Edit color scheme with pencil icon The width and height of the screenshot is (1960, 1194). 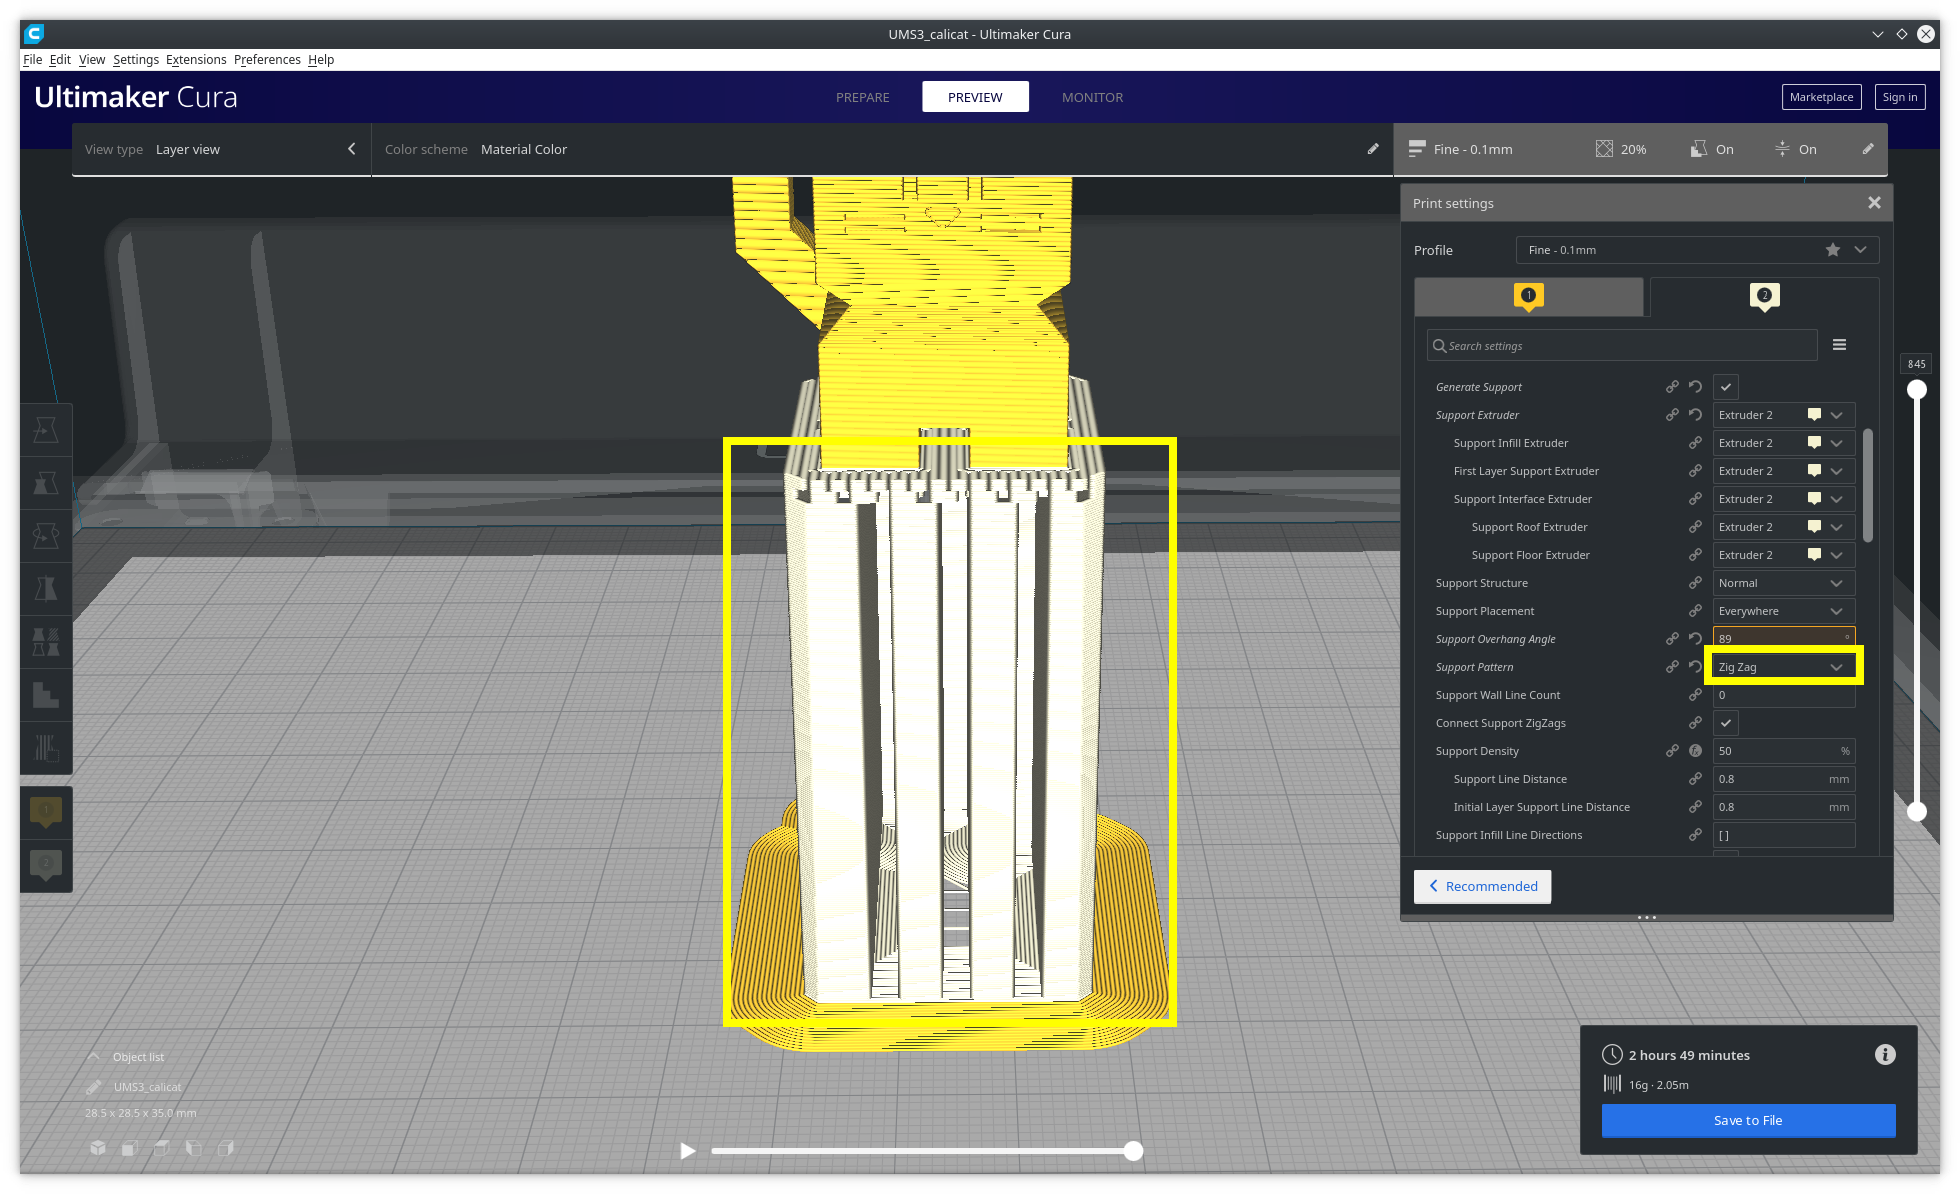pyautogui.click(x=1373, y=149)
